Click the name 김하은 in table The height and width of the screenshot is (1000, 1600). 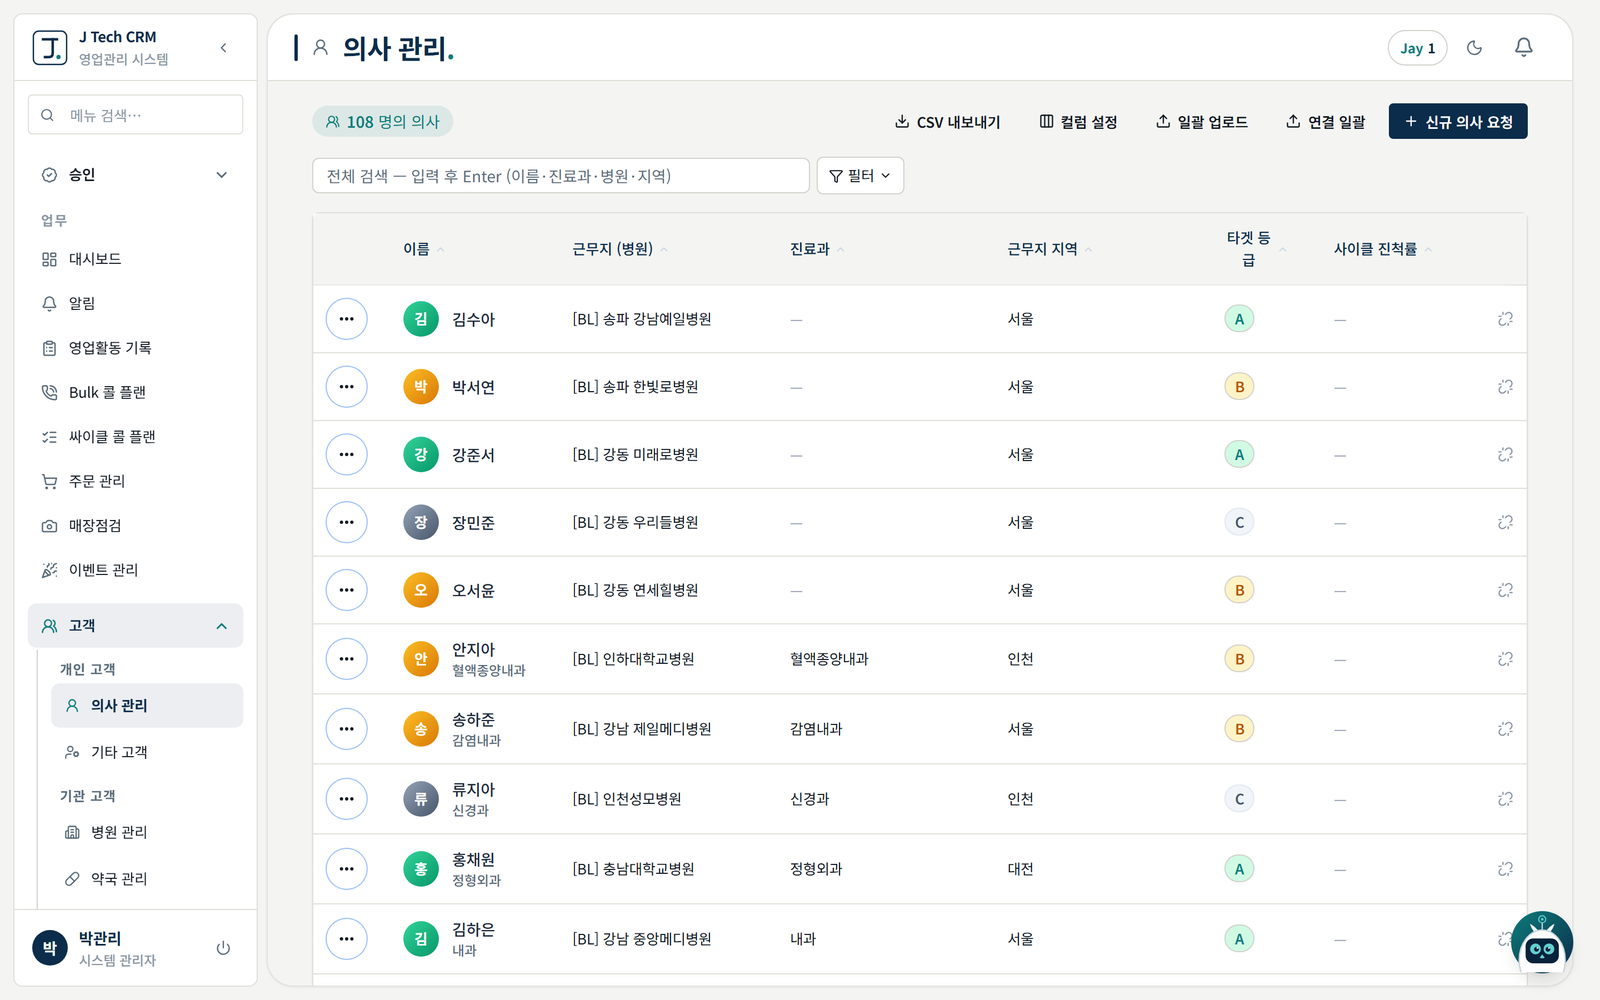tap(473, 929)
